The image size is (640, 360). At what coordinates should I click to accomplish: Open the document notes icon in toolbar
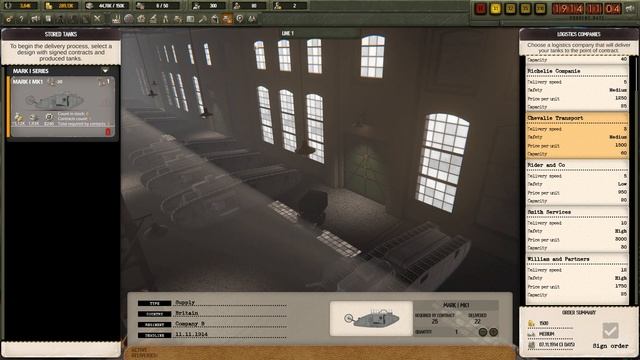tap(48, 19)
